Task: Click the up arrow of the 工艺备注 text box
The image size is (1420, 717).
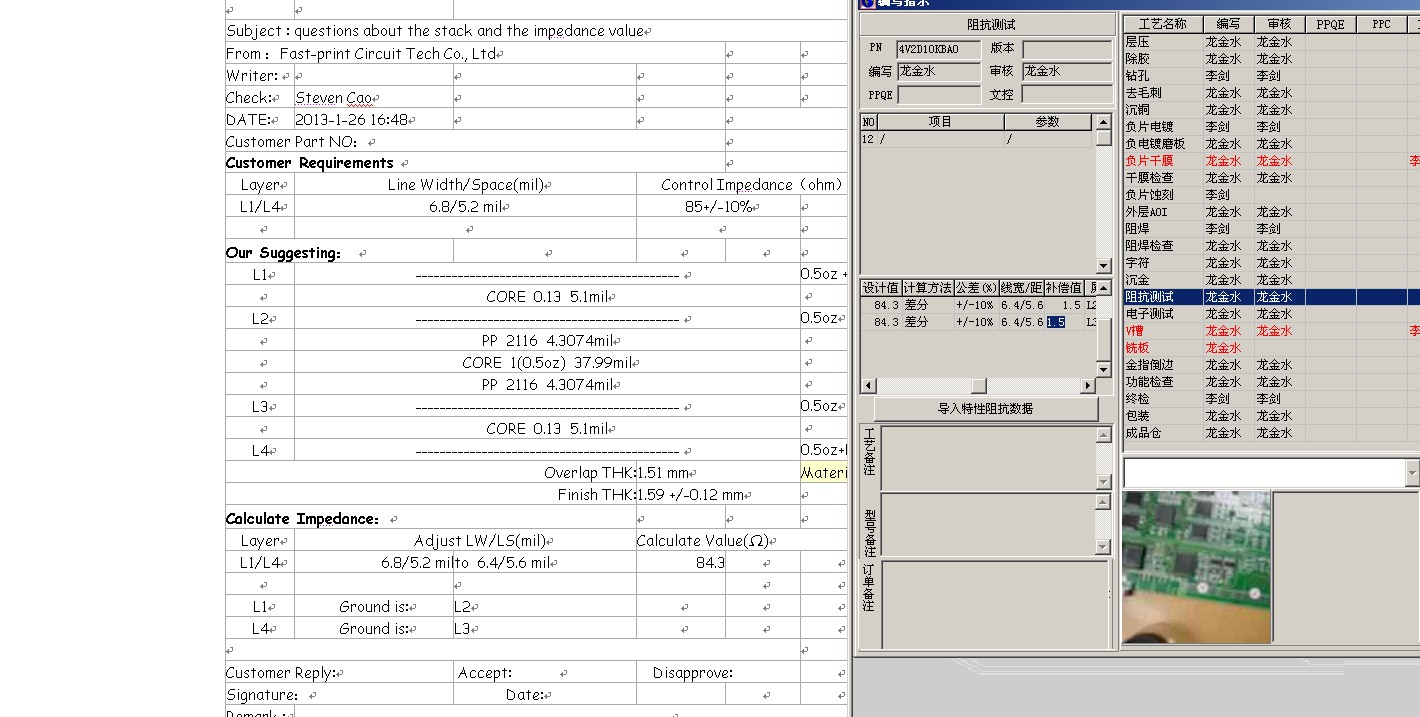Action: tap(1104, 435)
